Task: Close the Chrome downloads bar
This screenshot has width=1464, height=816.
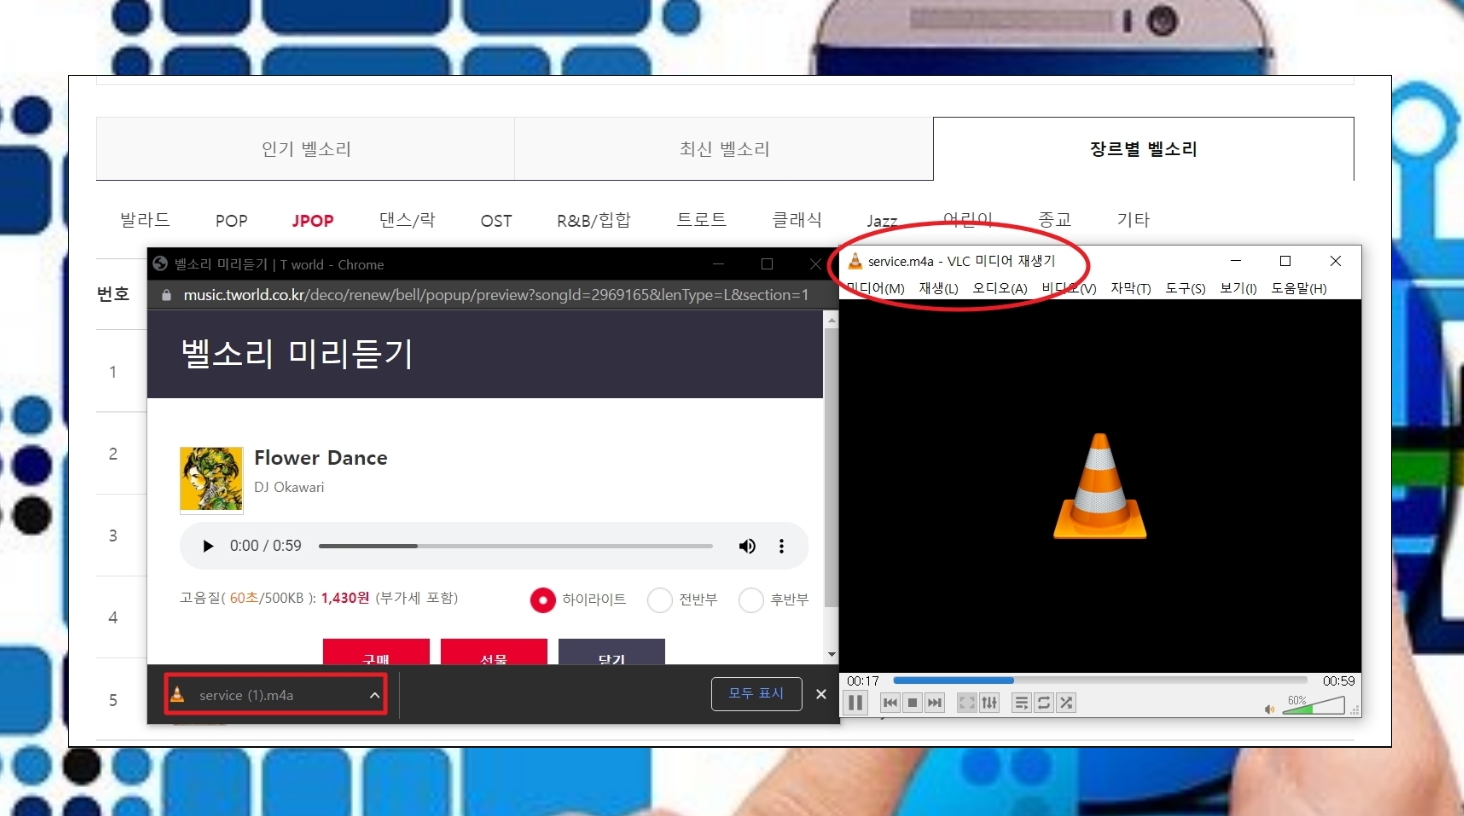Action: pyautogui.click(x=821, y=694)
